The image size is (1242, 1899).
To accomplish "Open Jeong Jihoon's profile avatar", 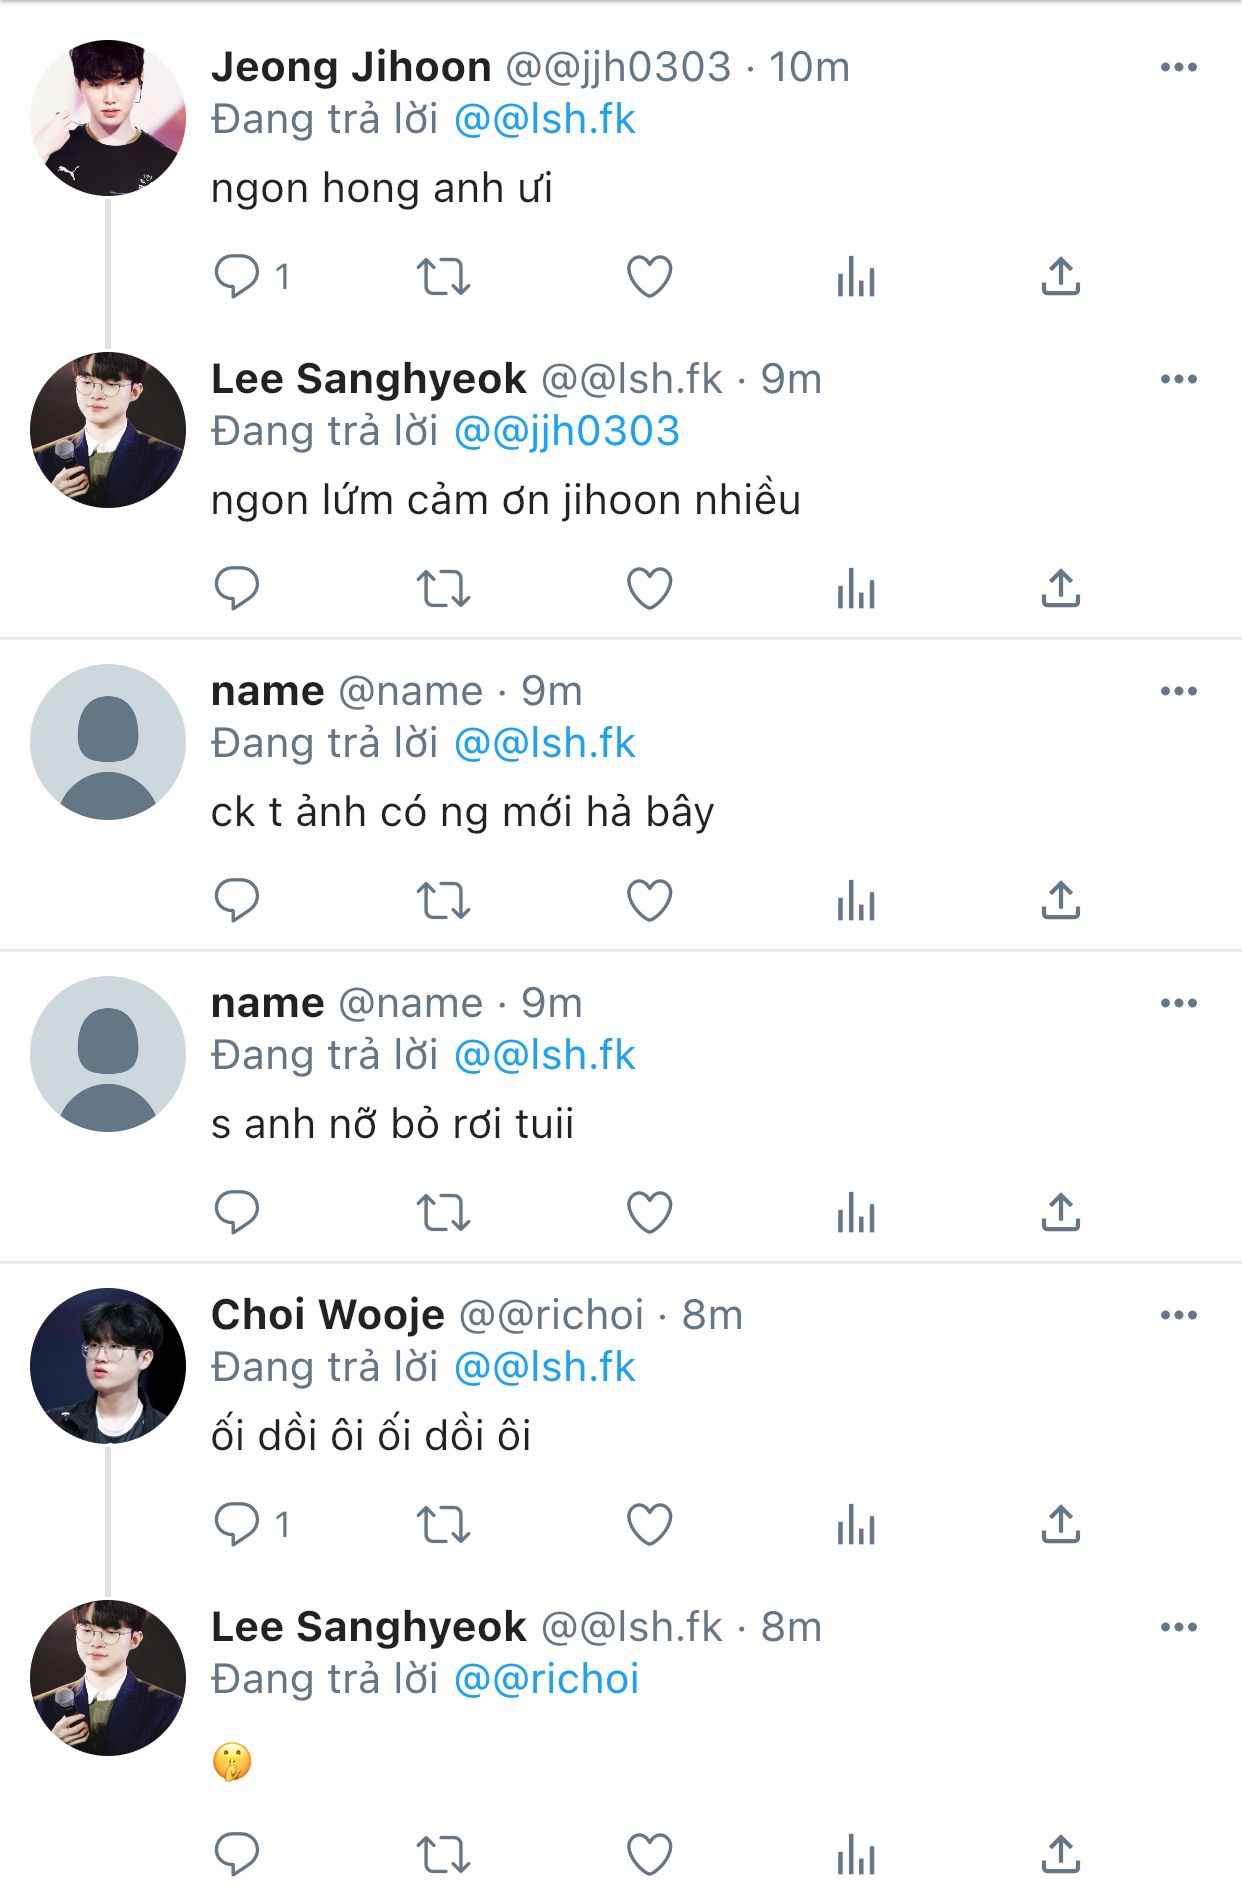I will [108, 118].
